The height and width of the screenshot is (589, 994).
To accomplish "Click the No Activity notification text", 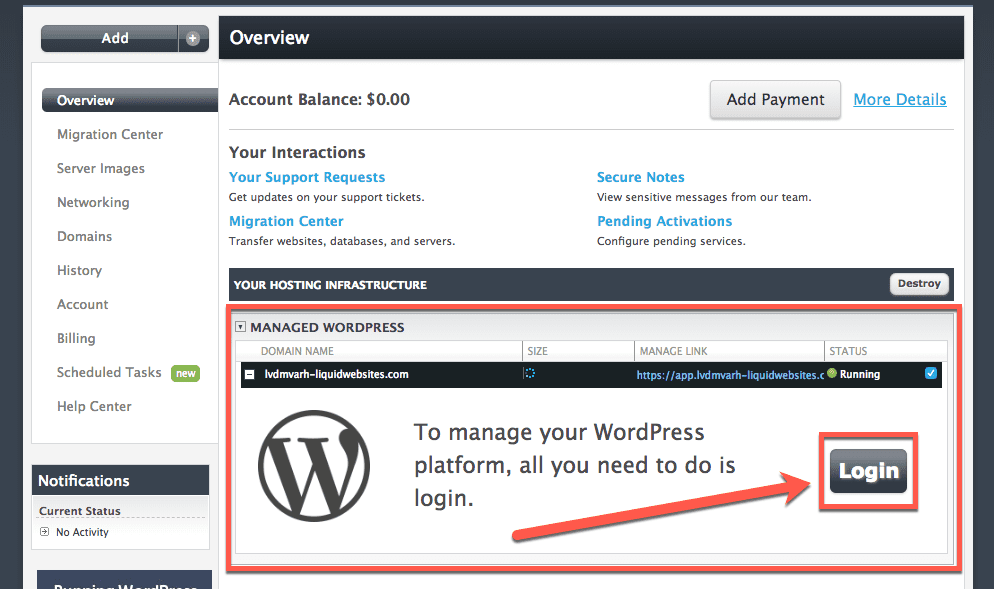I will pos(82,532).
